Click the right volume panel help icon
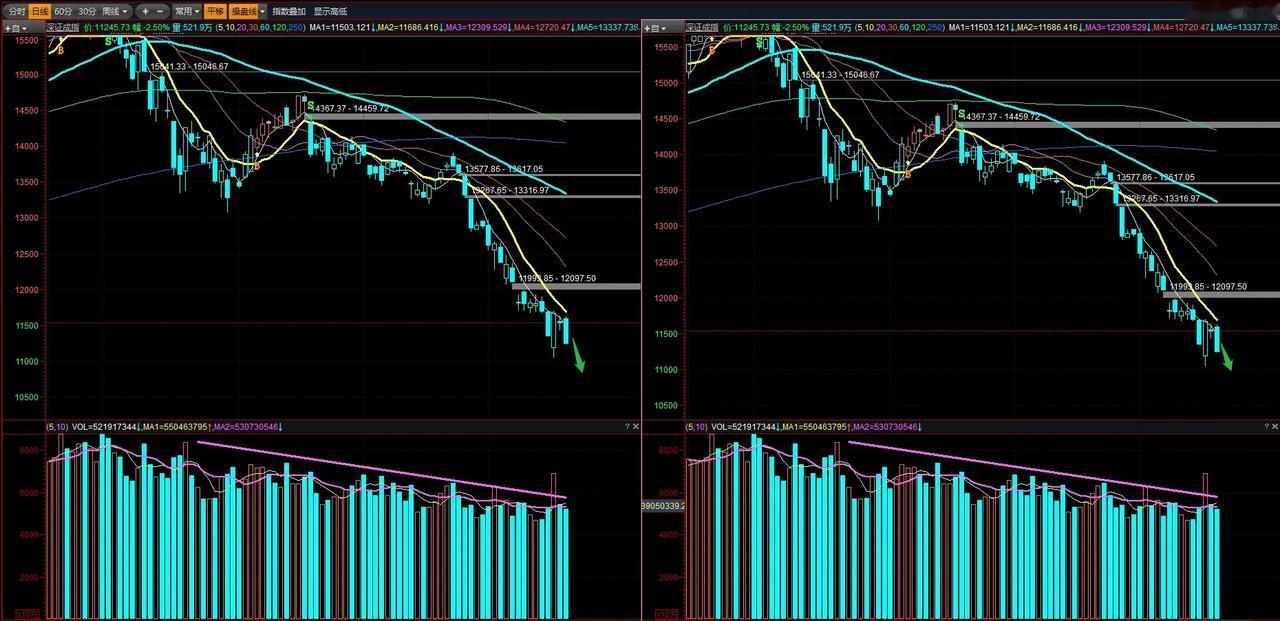This screenshot has width=1280, height=621. 1265,427
